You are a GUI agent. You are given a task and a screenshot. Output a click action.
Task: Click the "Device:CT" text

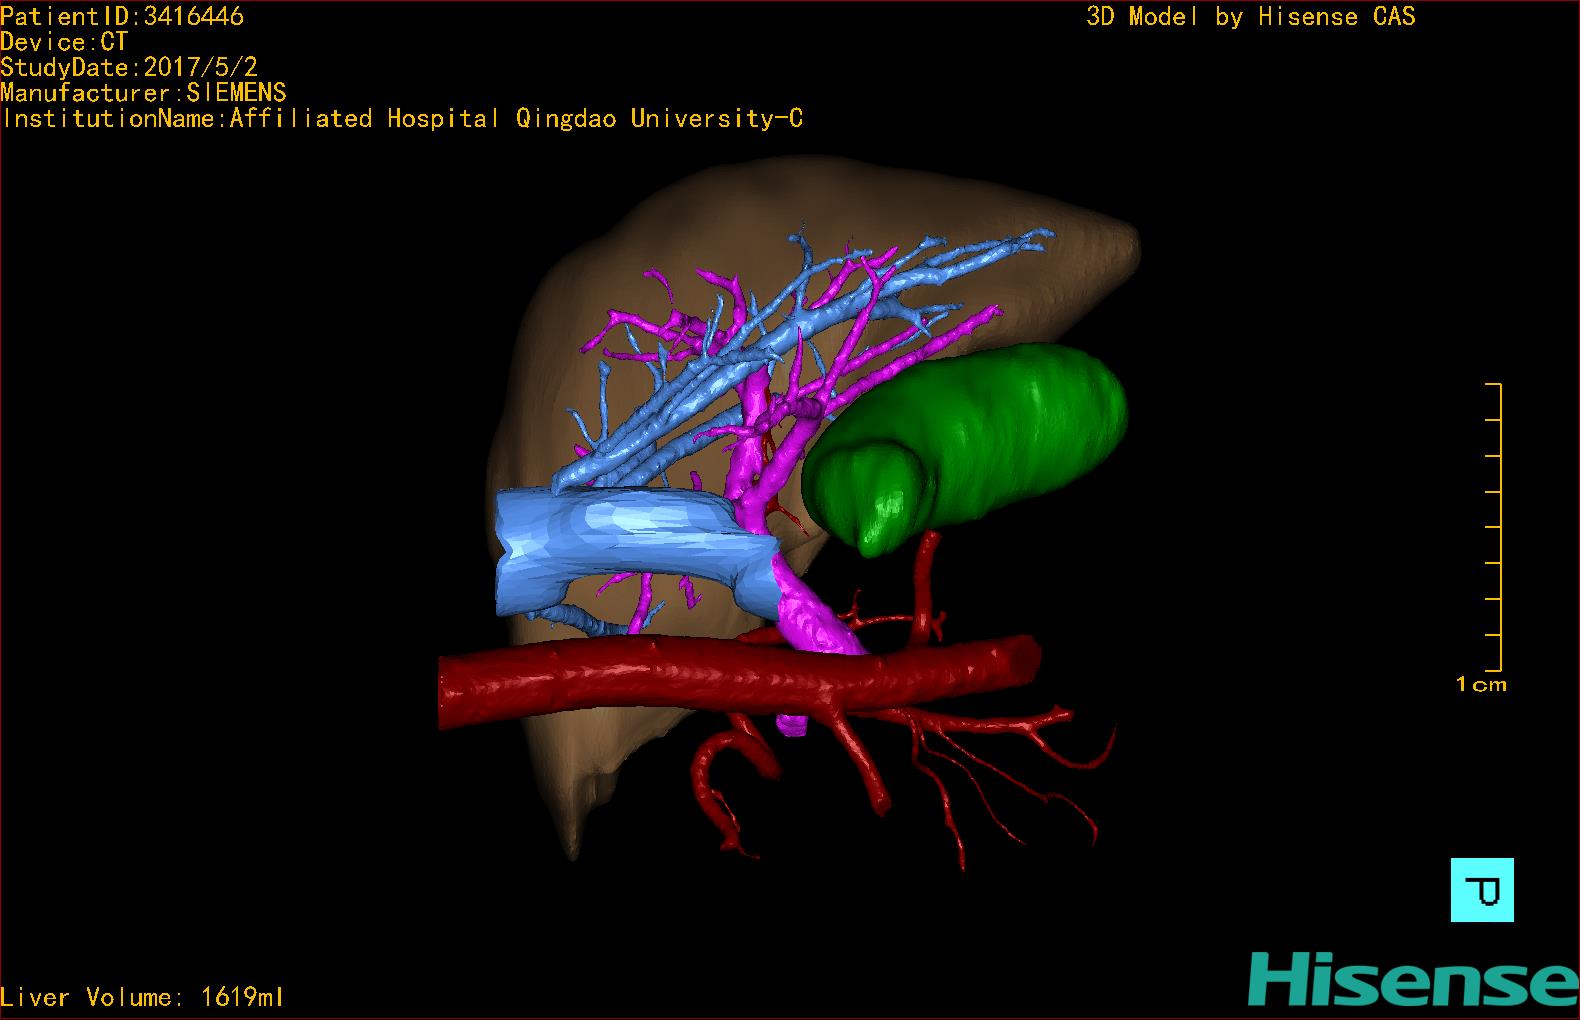point(65,42)
